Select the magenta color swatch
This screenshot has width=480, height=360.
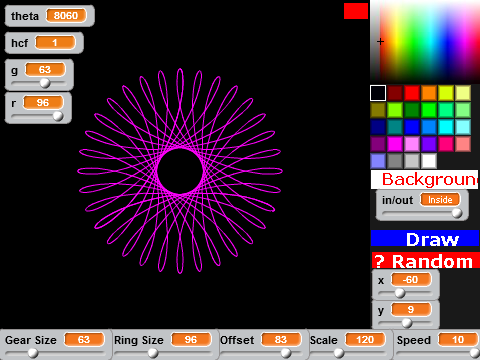[395, 144]
